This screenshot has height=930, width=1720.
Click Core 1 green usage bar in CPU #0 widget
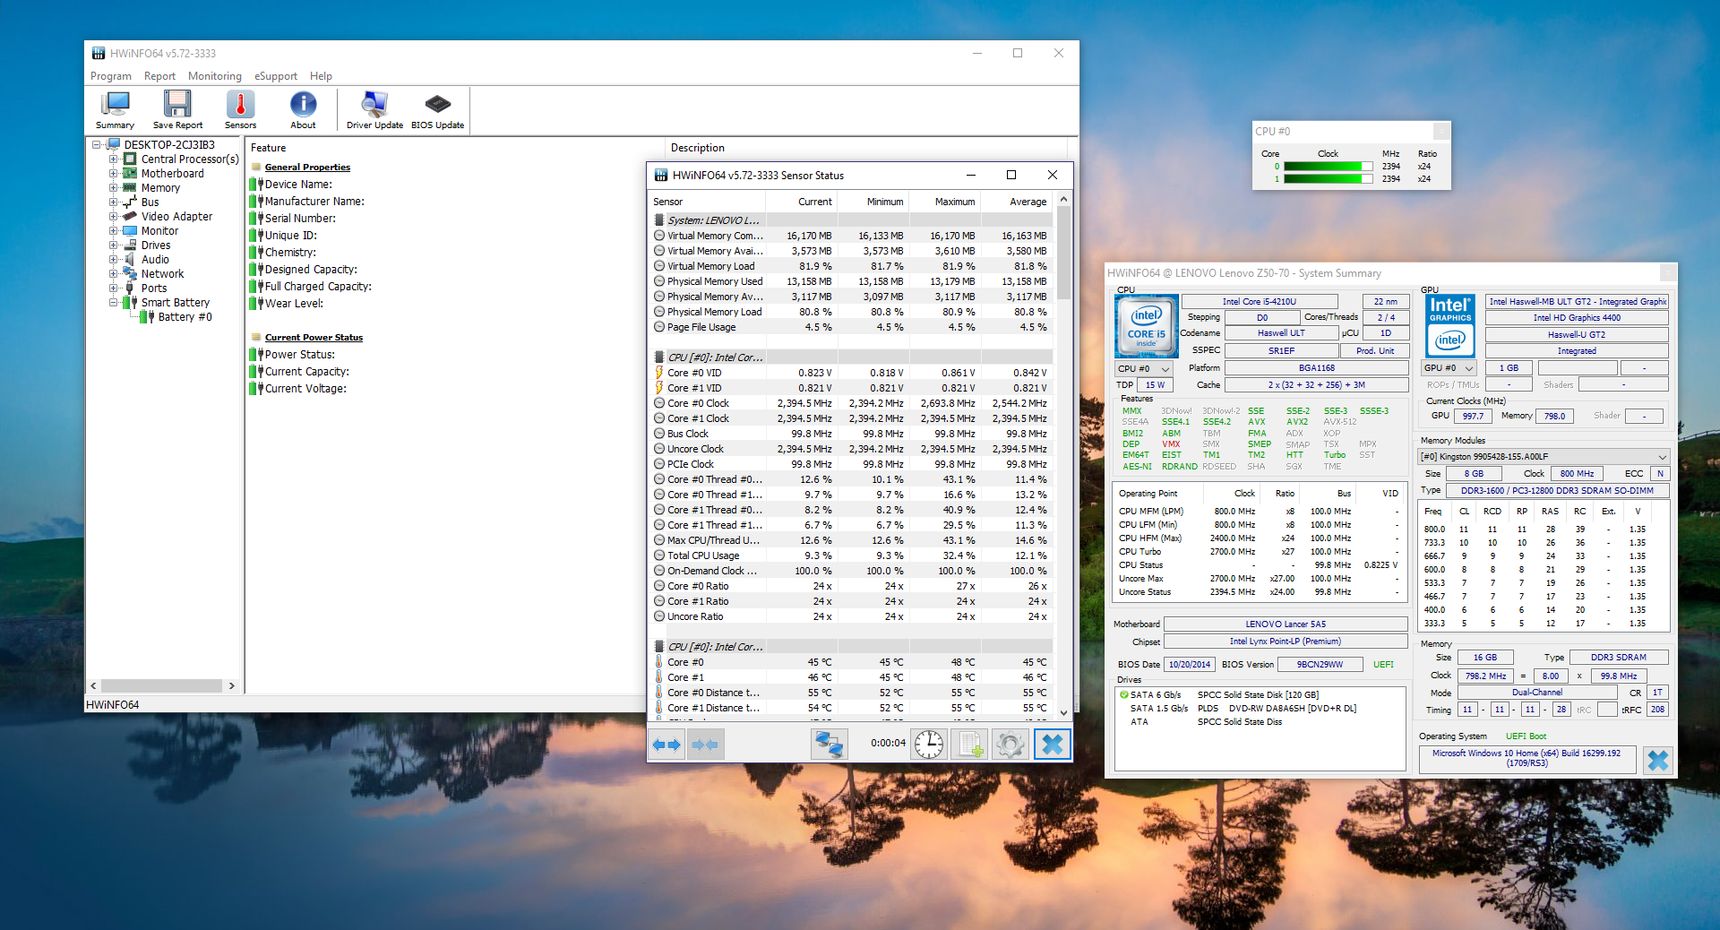[x=1328, y=179]
